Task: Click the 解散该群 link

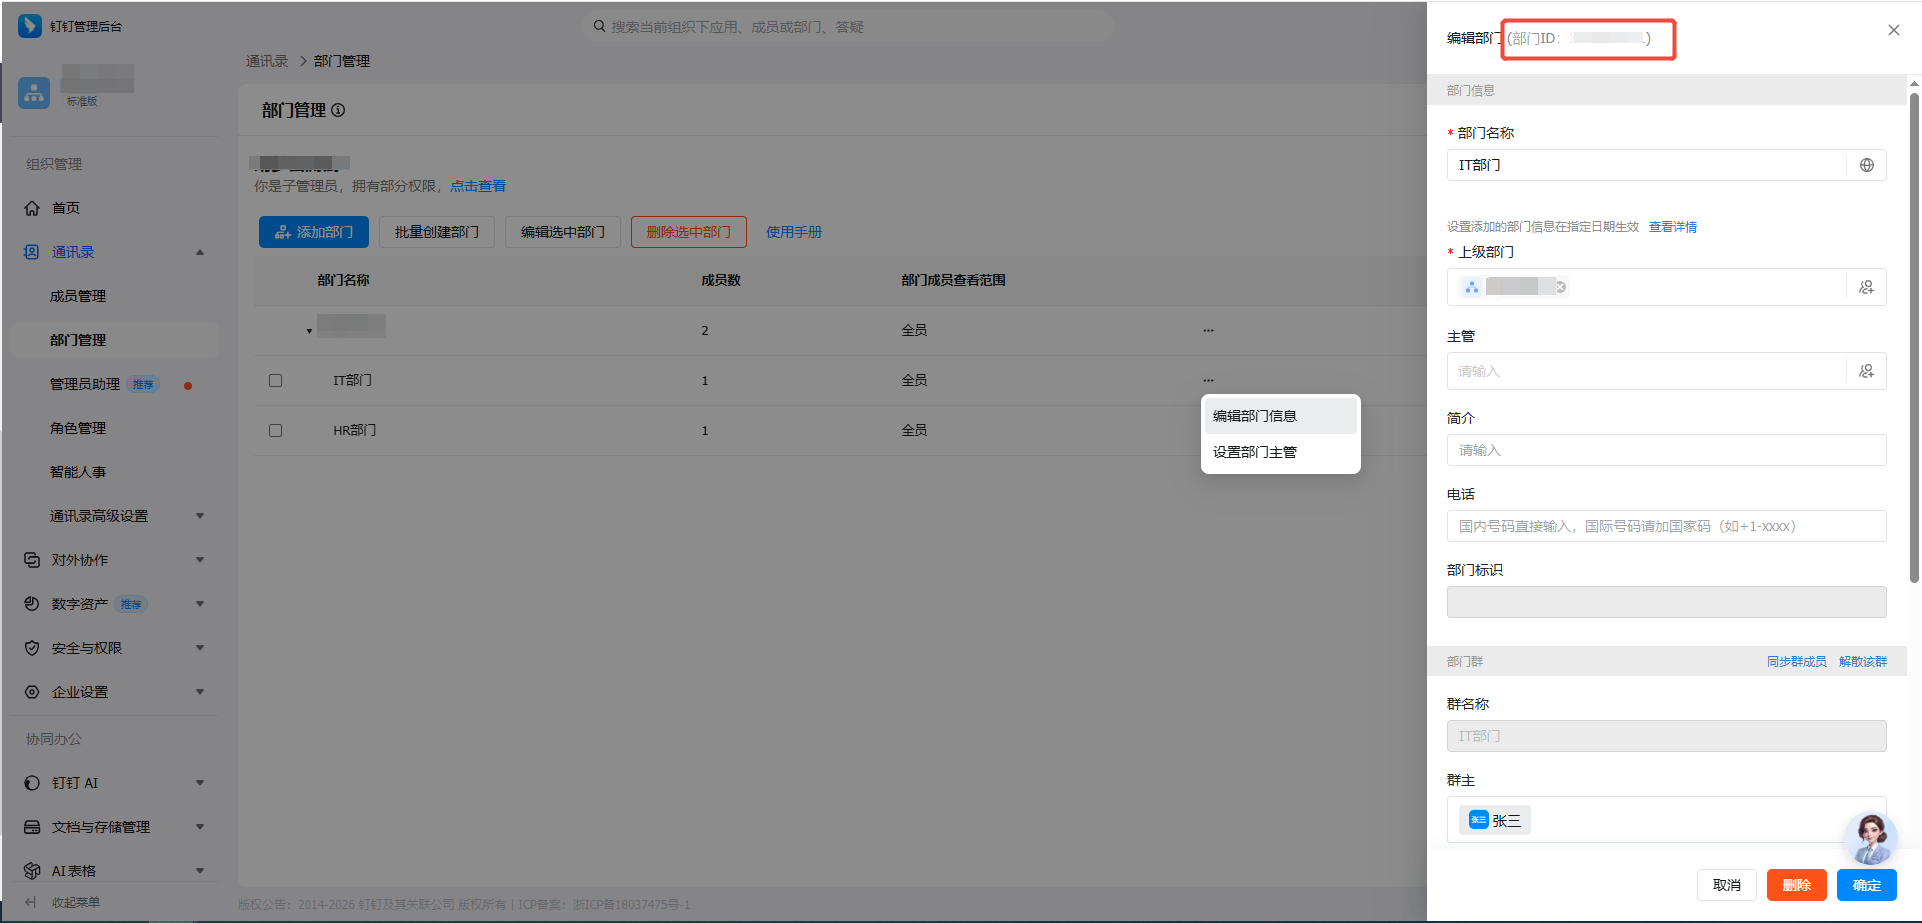Action: 1863,661
